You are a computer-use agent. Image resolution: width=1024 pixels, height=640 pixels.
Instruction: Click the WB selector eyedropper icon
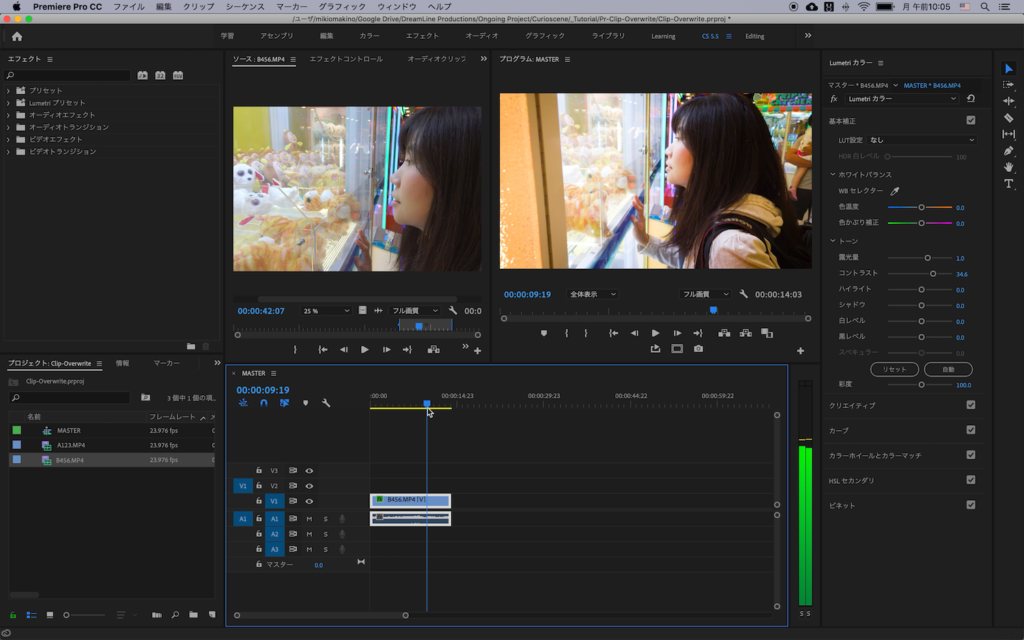click(x=895, y=191)
